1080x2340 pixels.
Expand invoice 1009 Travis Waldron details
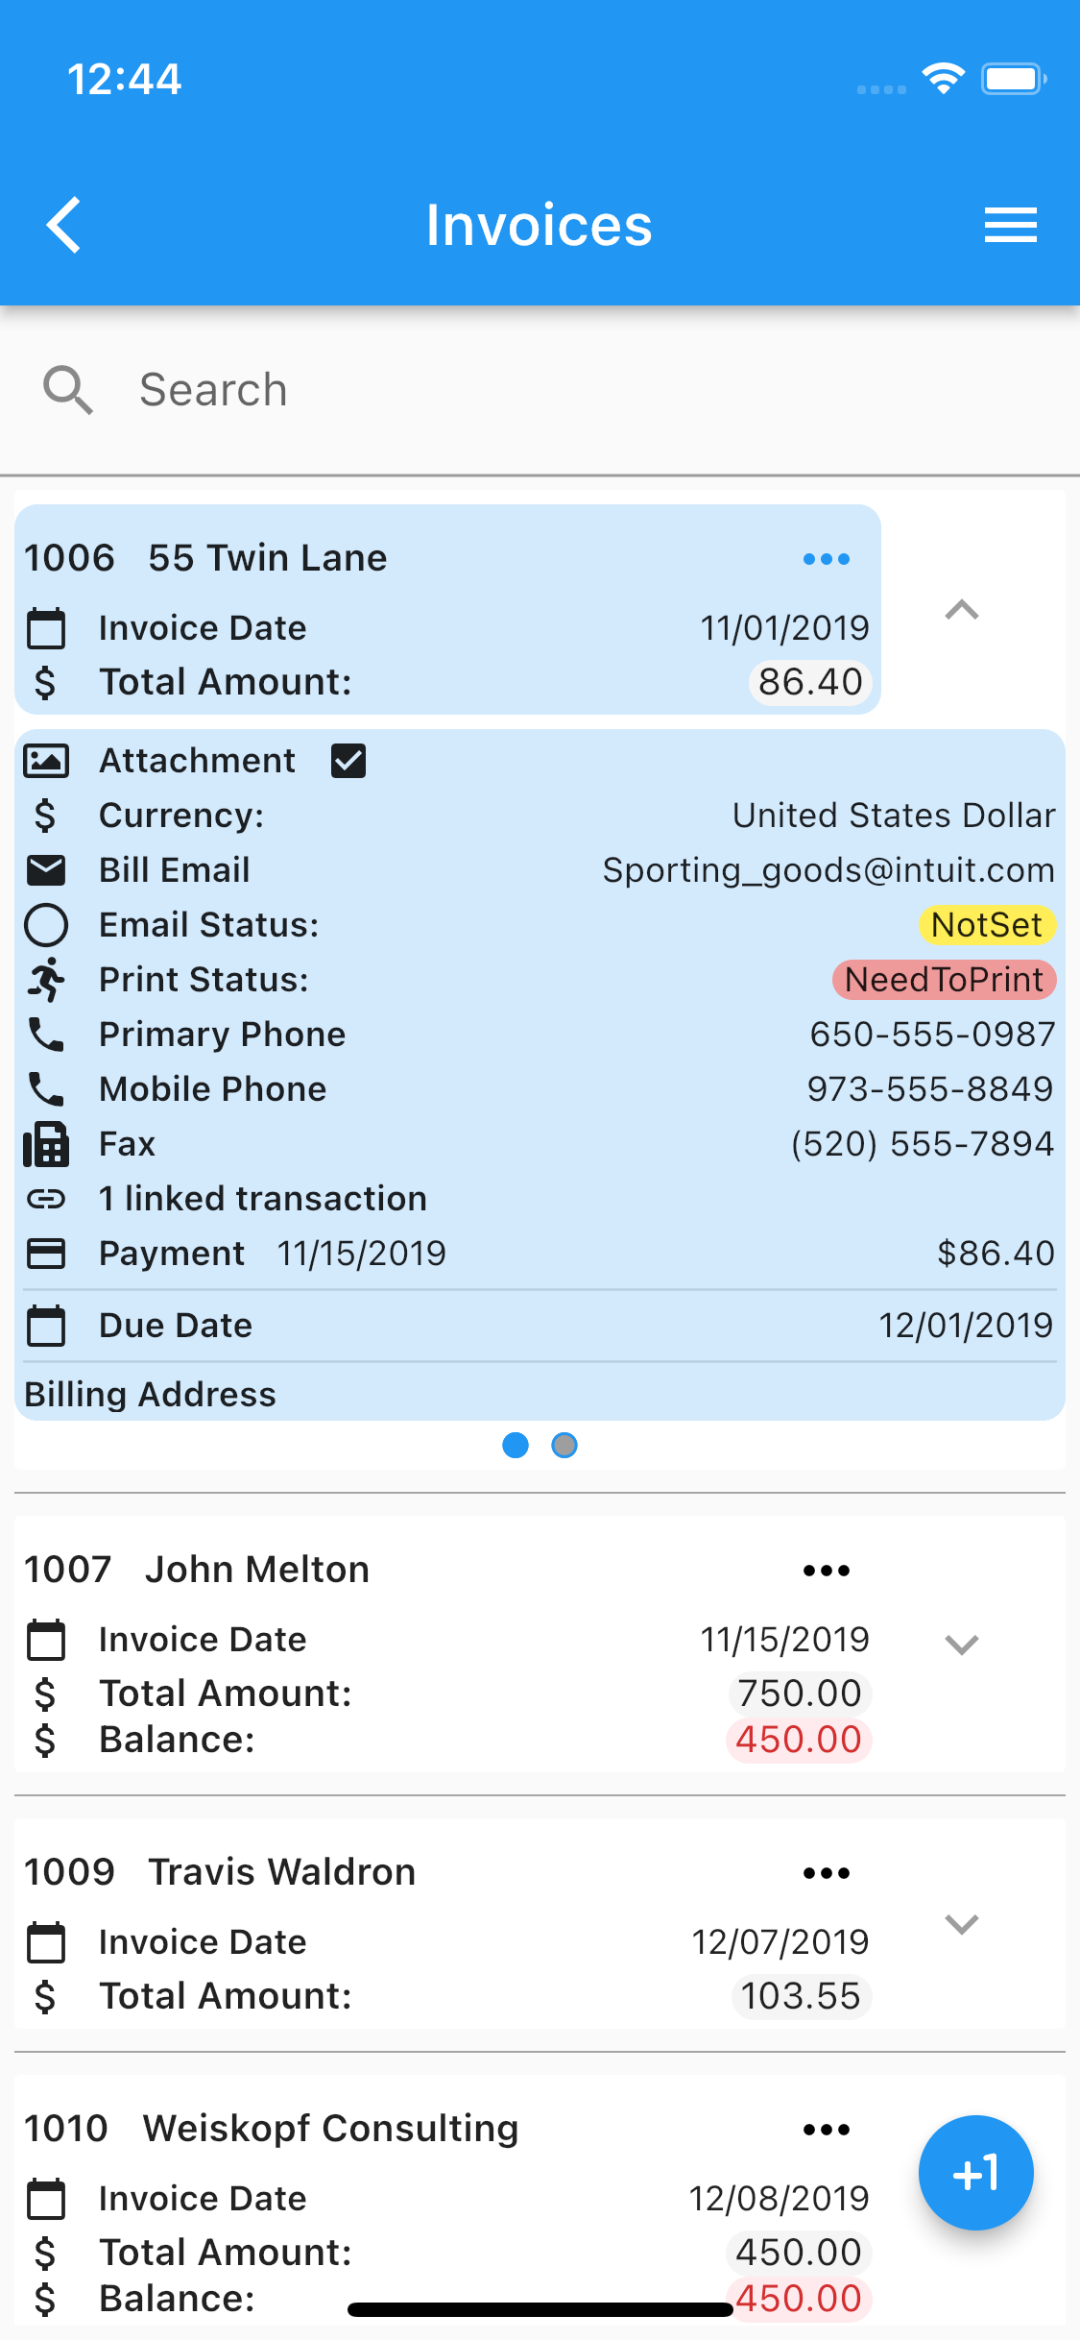pyautogui.click(x=961, y=1924)
